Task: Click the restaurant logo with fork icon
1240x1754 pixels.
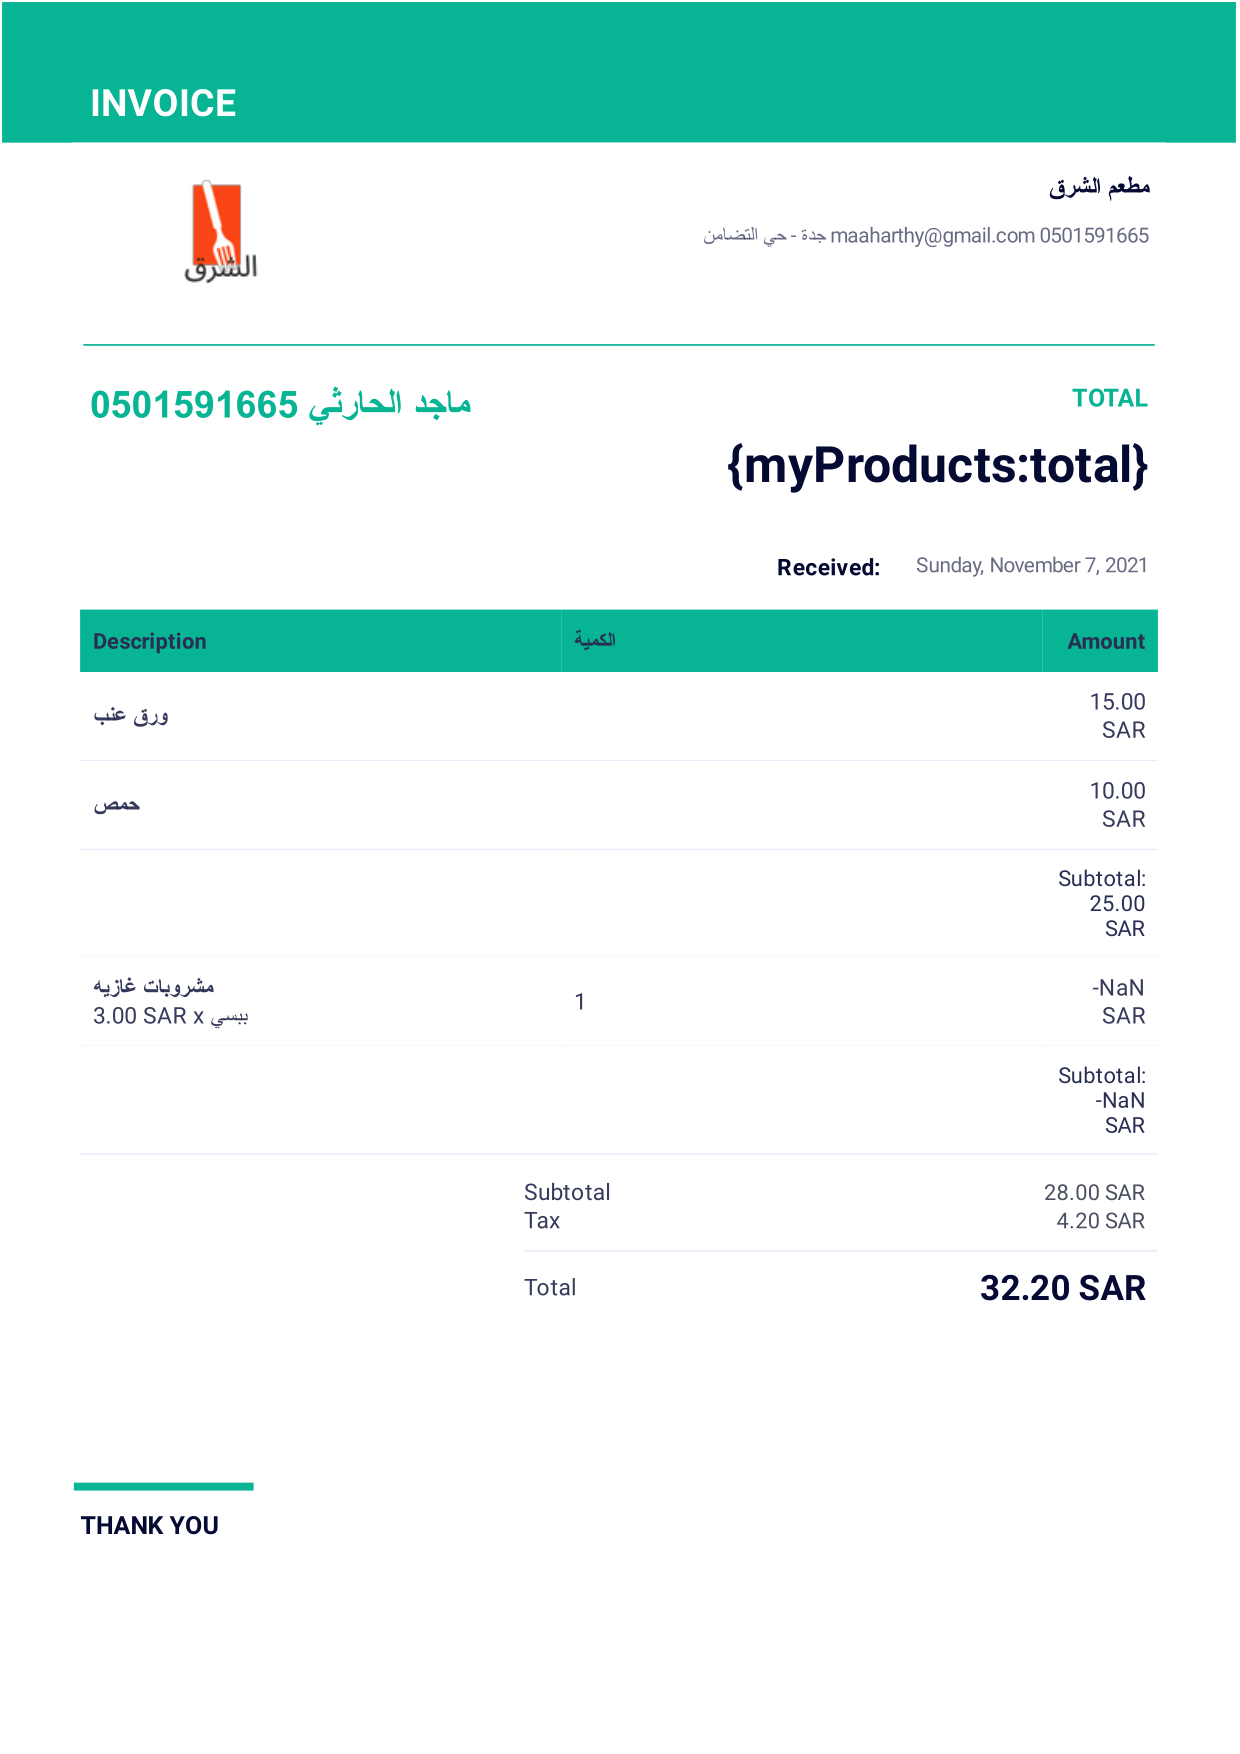Action: point(220,231)
